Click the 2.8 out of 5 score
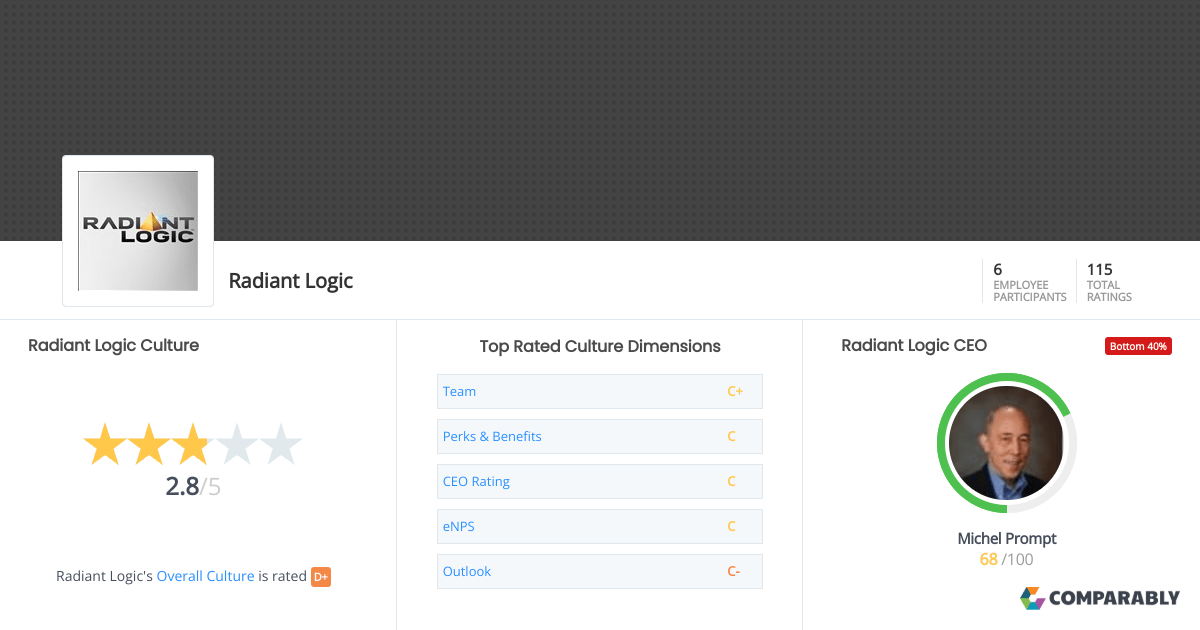The width and height of the screenshot is (1200, 630). [192, 487]
